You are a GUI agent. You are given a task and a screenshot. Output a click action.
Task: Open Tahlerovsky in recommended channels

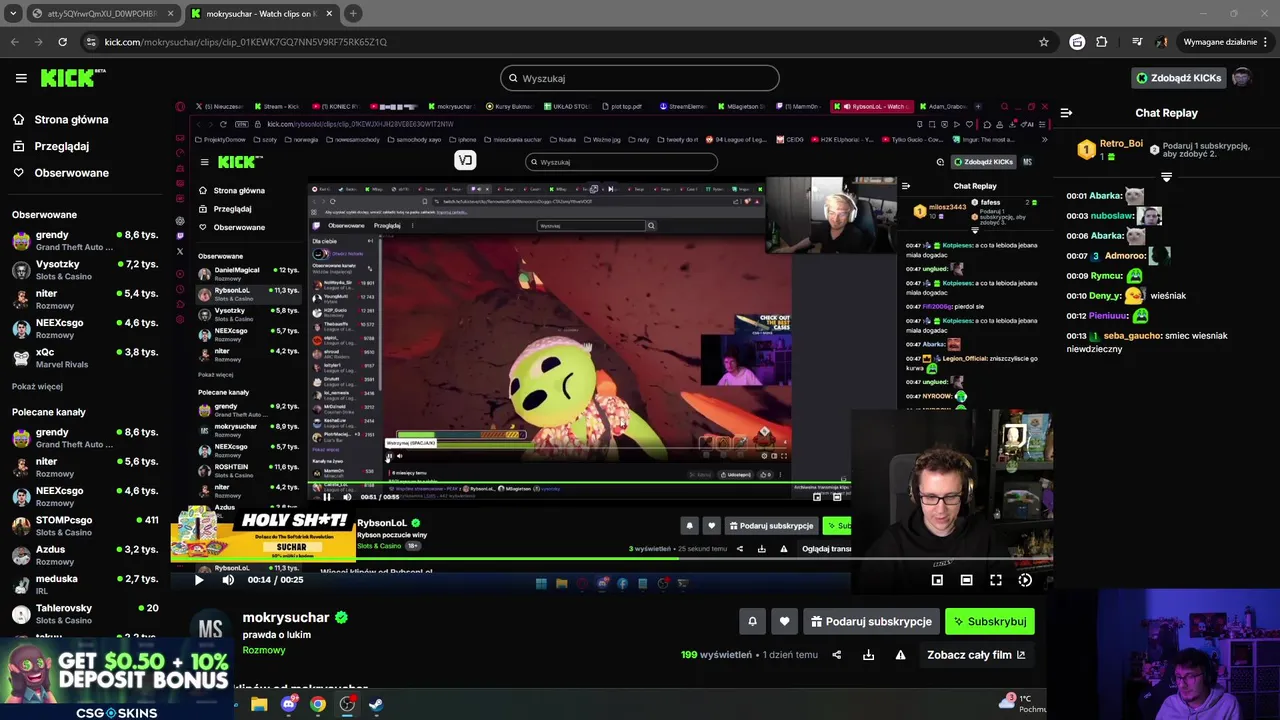(85, 614)
